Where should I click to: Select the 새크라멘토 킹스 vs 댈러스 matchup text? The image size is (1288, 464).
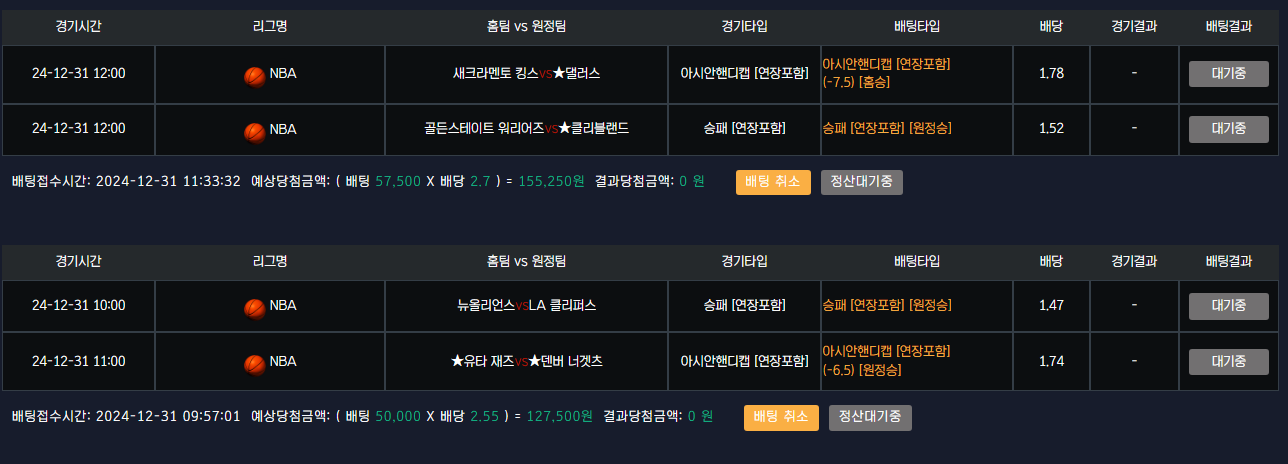(x=526, y=73)
